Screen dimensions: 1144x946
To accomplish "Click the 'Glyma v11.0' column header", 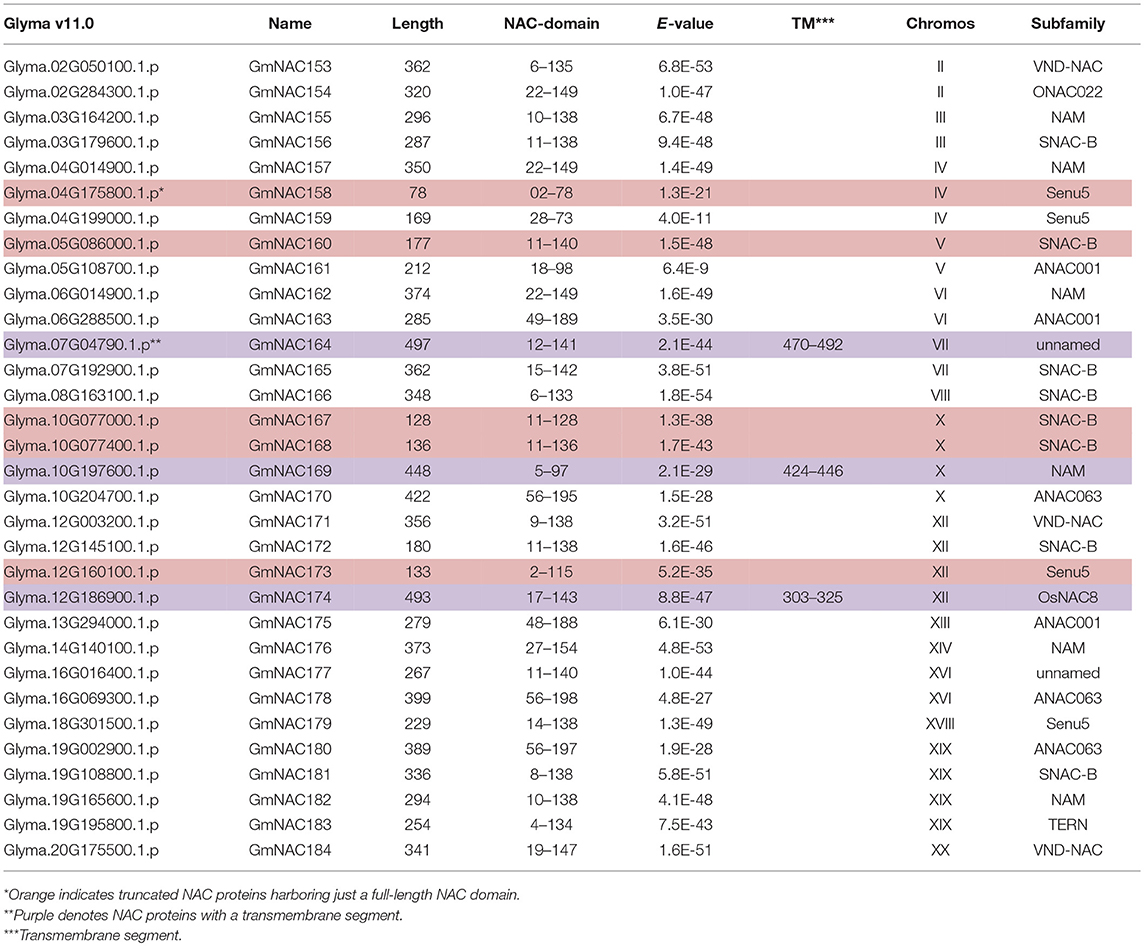I will coord(49,23).
